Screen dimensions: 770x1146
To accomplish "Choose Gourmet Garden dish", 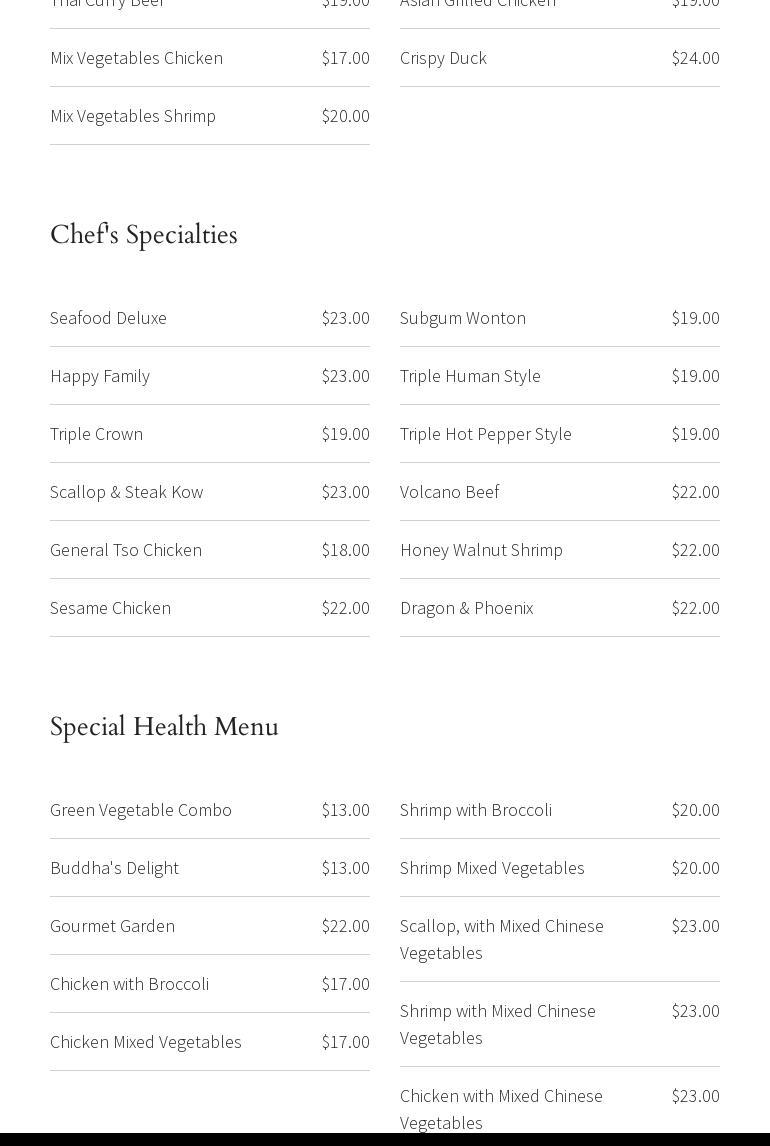I will point(113,926).
